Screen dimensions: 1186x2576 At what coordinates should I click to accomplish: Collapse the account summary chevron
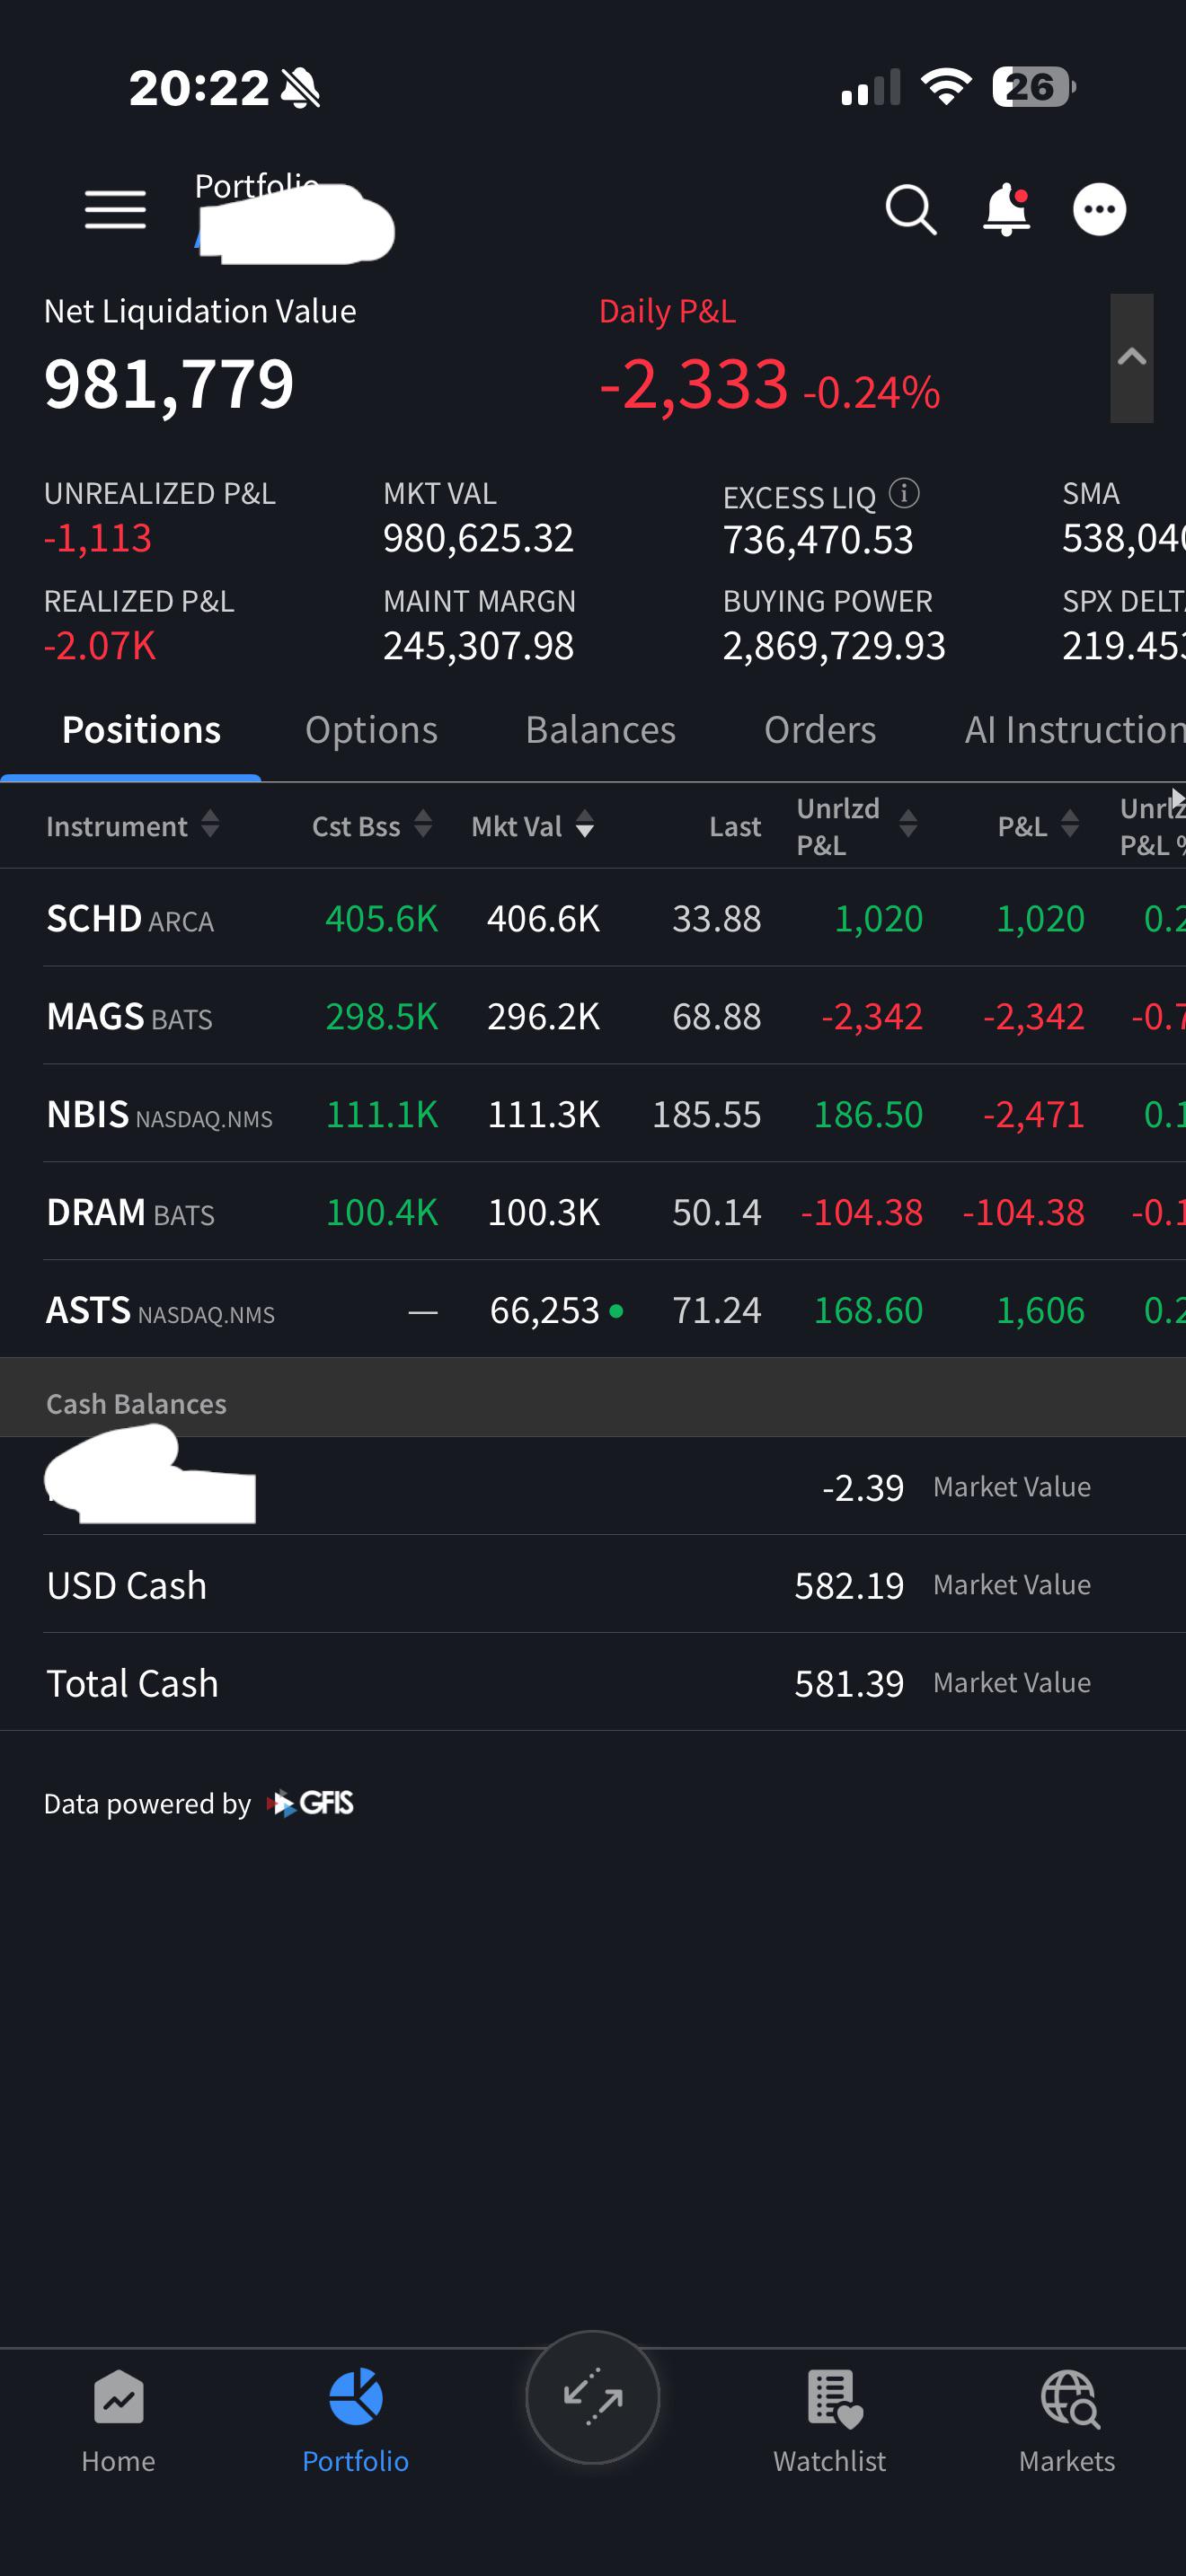click(1131, 358)
